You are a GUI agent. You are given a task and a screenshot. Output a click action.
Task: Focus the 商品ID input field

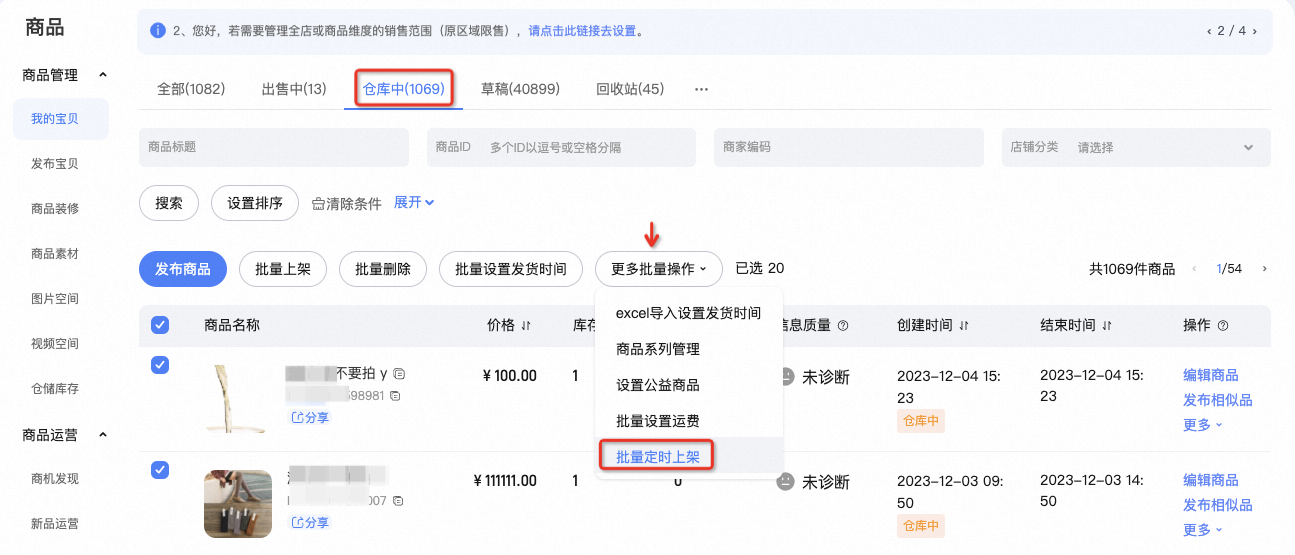click(561, 147)
